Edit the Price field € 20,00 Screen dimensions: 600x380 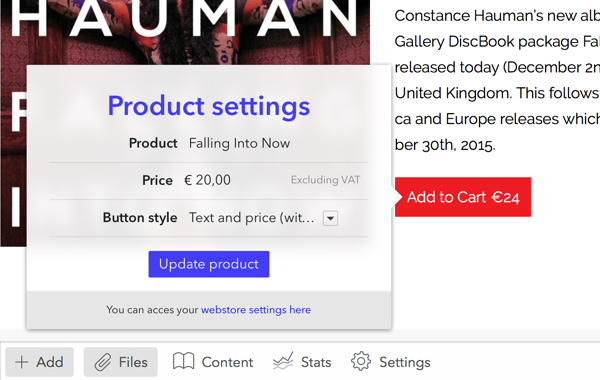[208, 180]
